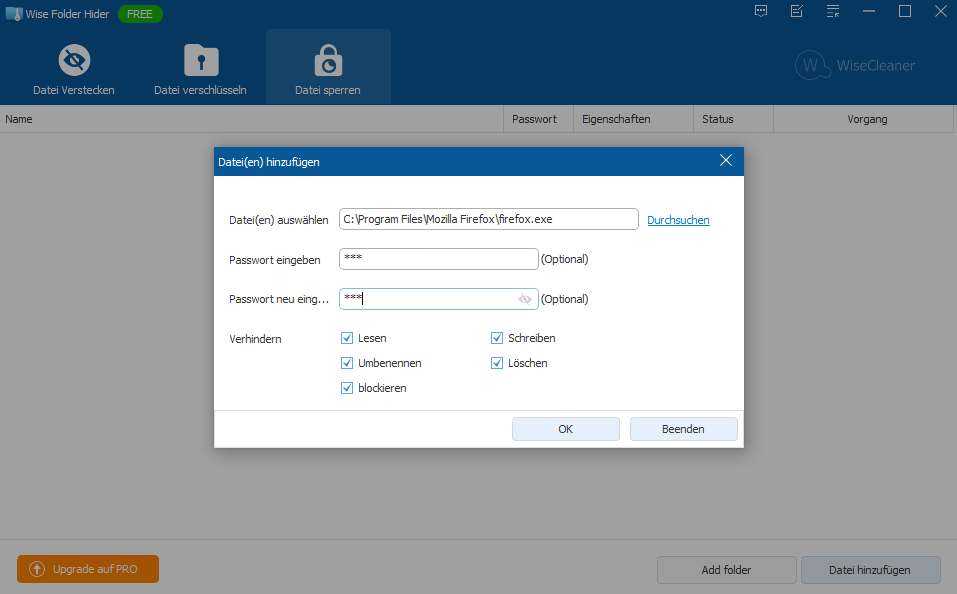
Task: Uncheck the Lesen checkbox
Action: (x=347, y=338)
